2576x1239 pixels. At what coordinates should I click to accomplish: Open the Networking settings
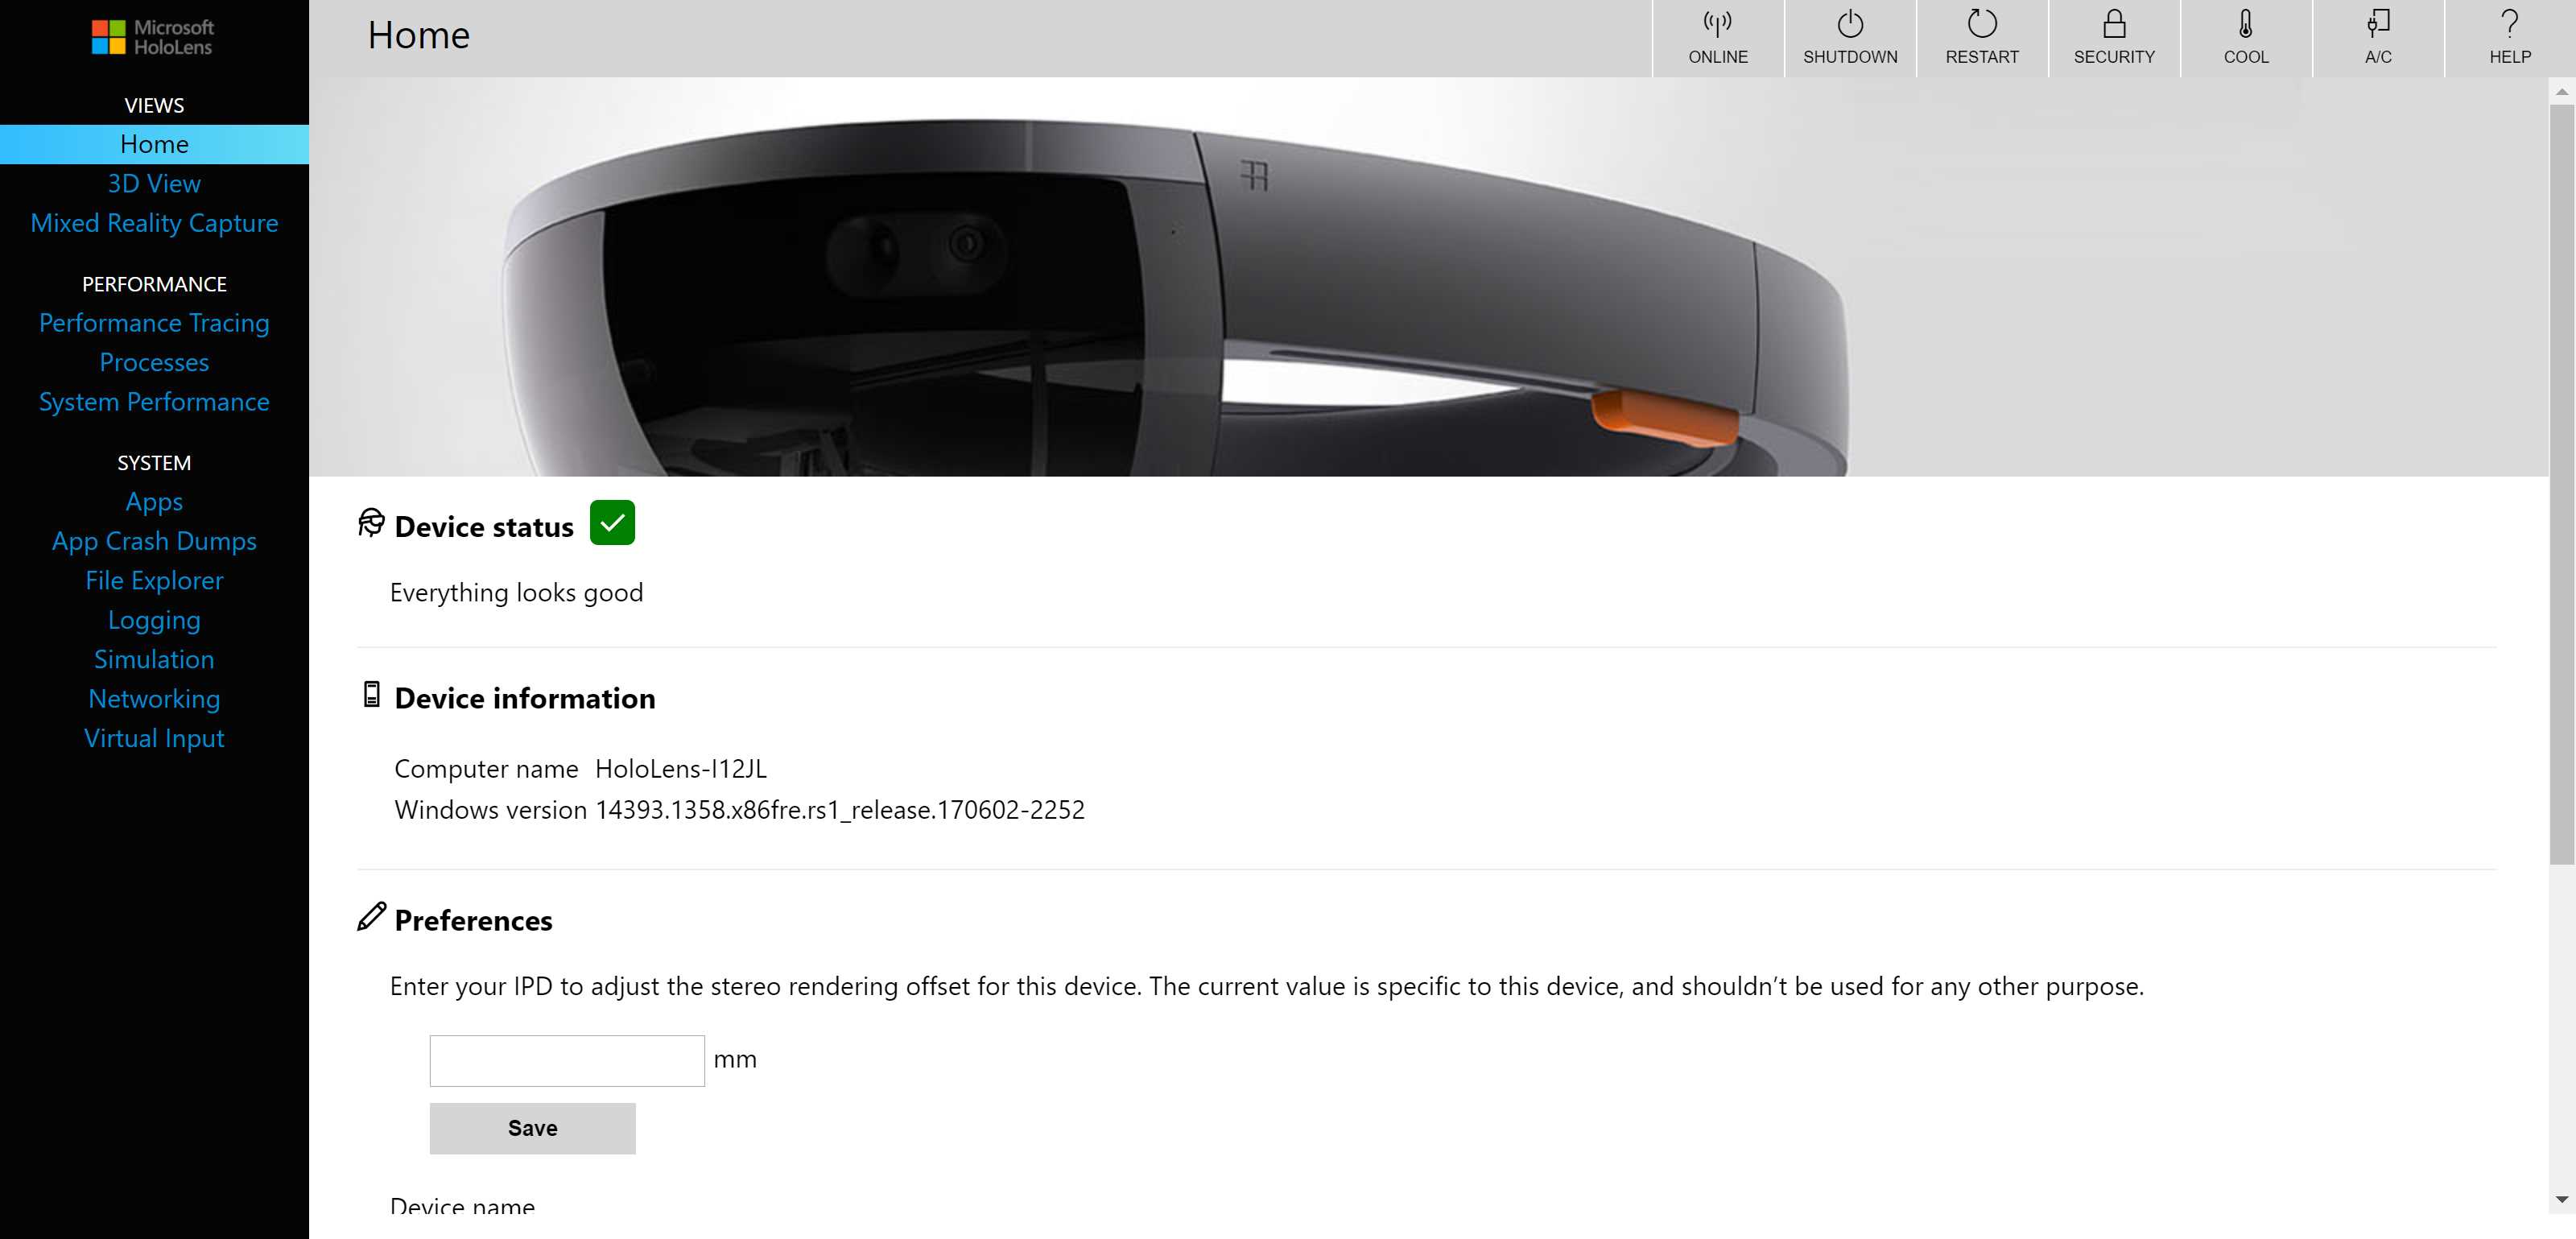point(154,698)
